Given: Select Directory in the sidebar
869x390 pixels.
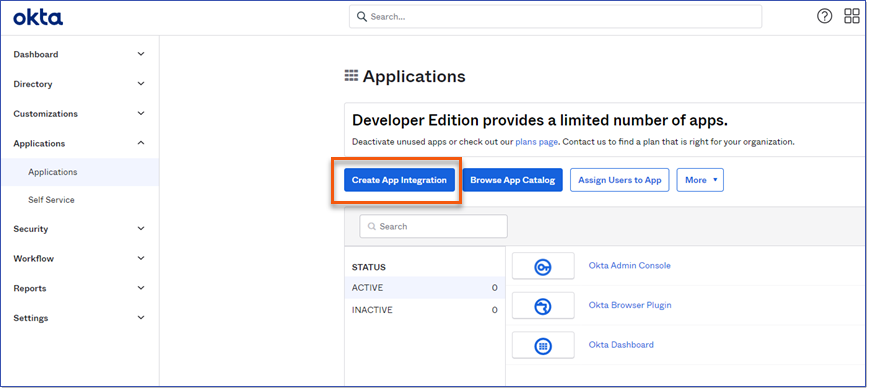Looking at the screenshot, I should click(33, 84).
